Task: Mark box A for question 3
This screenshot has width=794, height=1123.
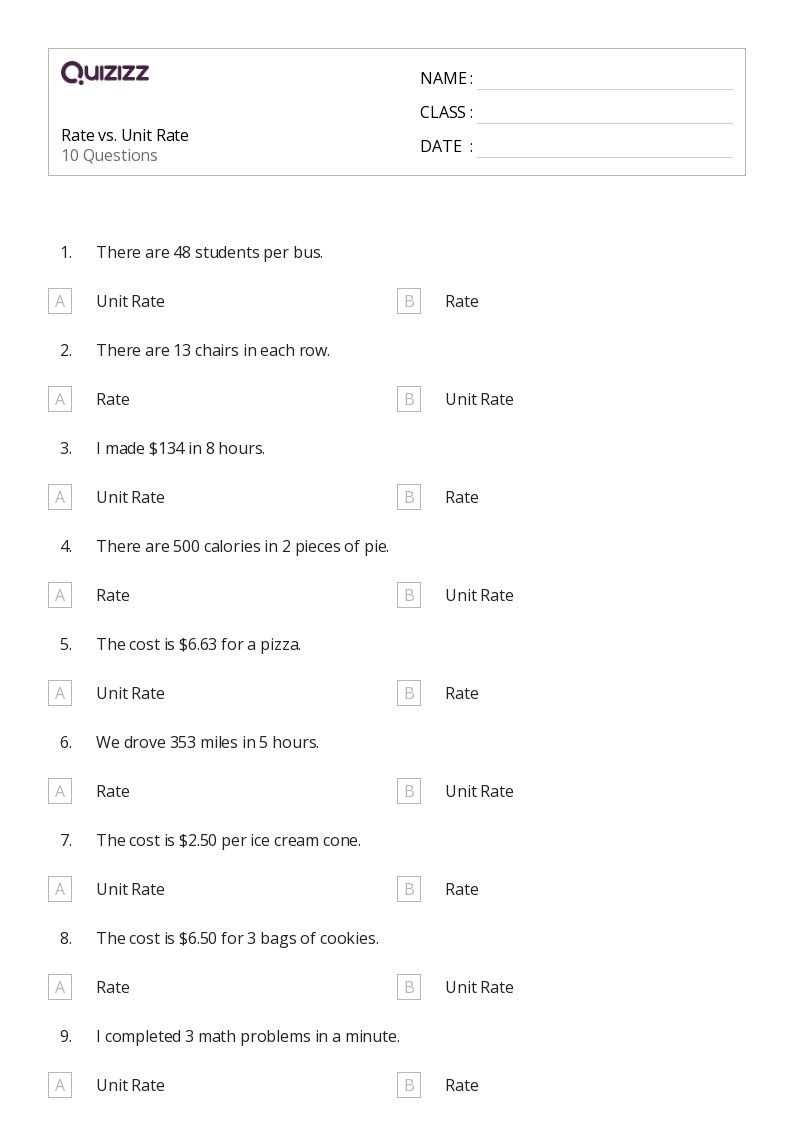Action: tap(60, 497)
